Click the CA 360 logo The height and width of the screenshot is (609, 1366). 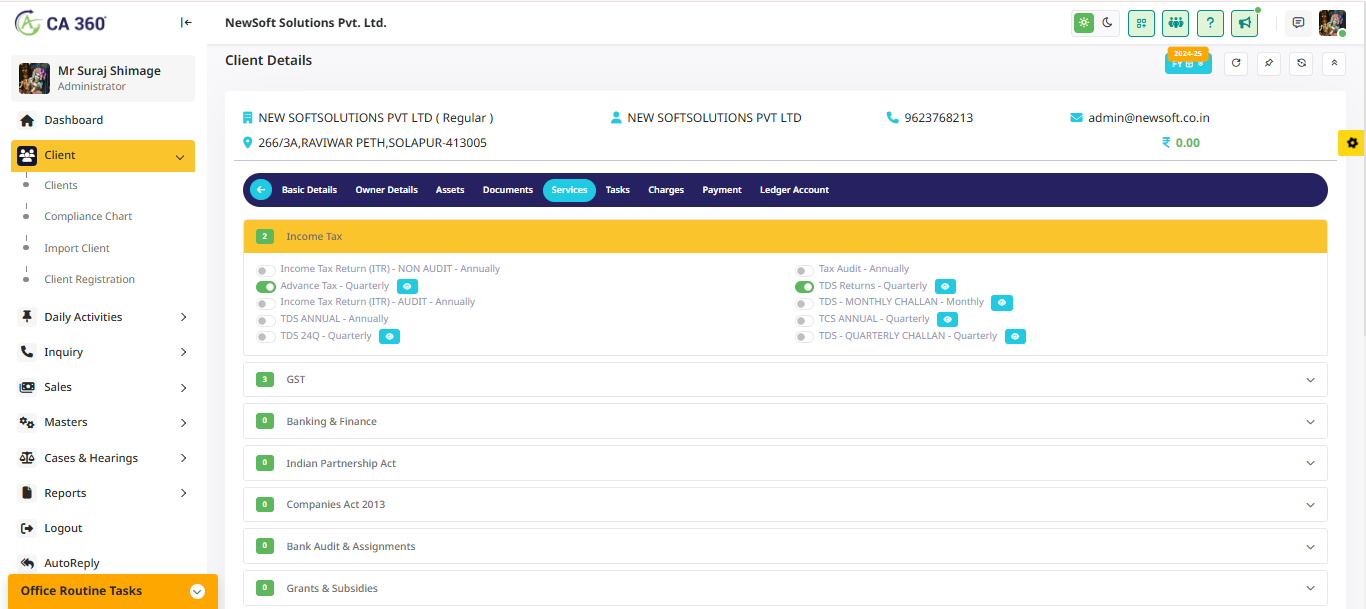coord(61,23)
